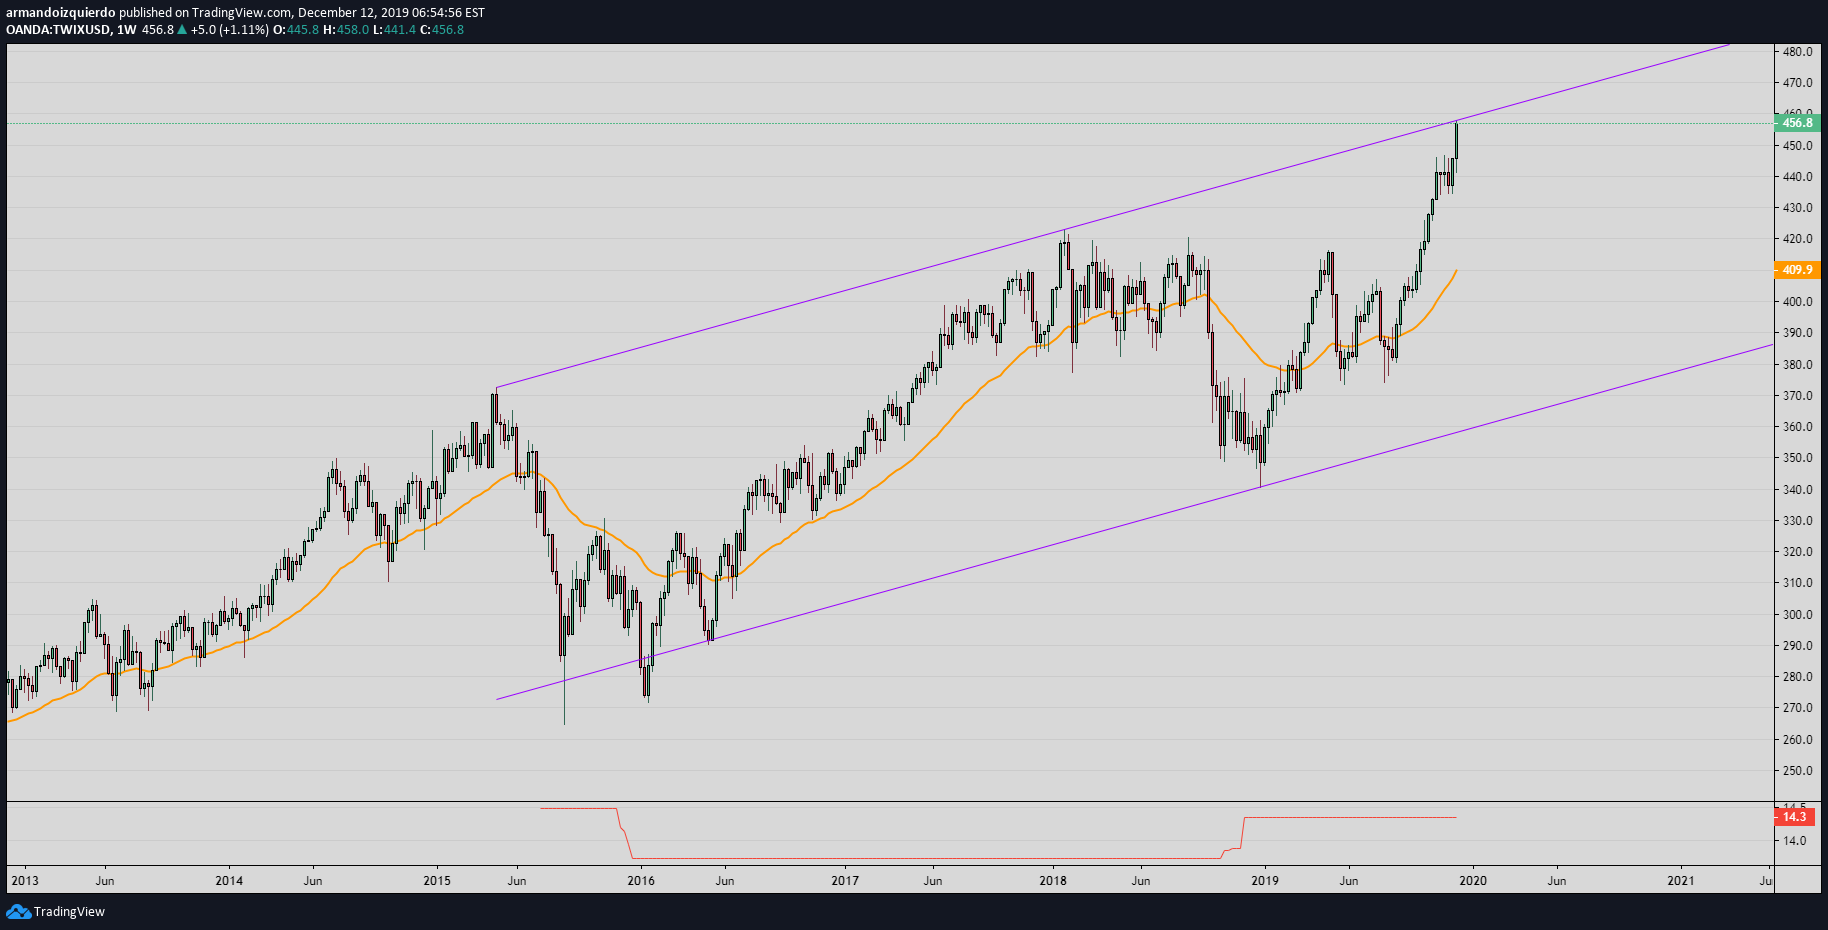Click the 2013 year label on time axis
Screen dimensions: 1828x930
(24, 881)
